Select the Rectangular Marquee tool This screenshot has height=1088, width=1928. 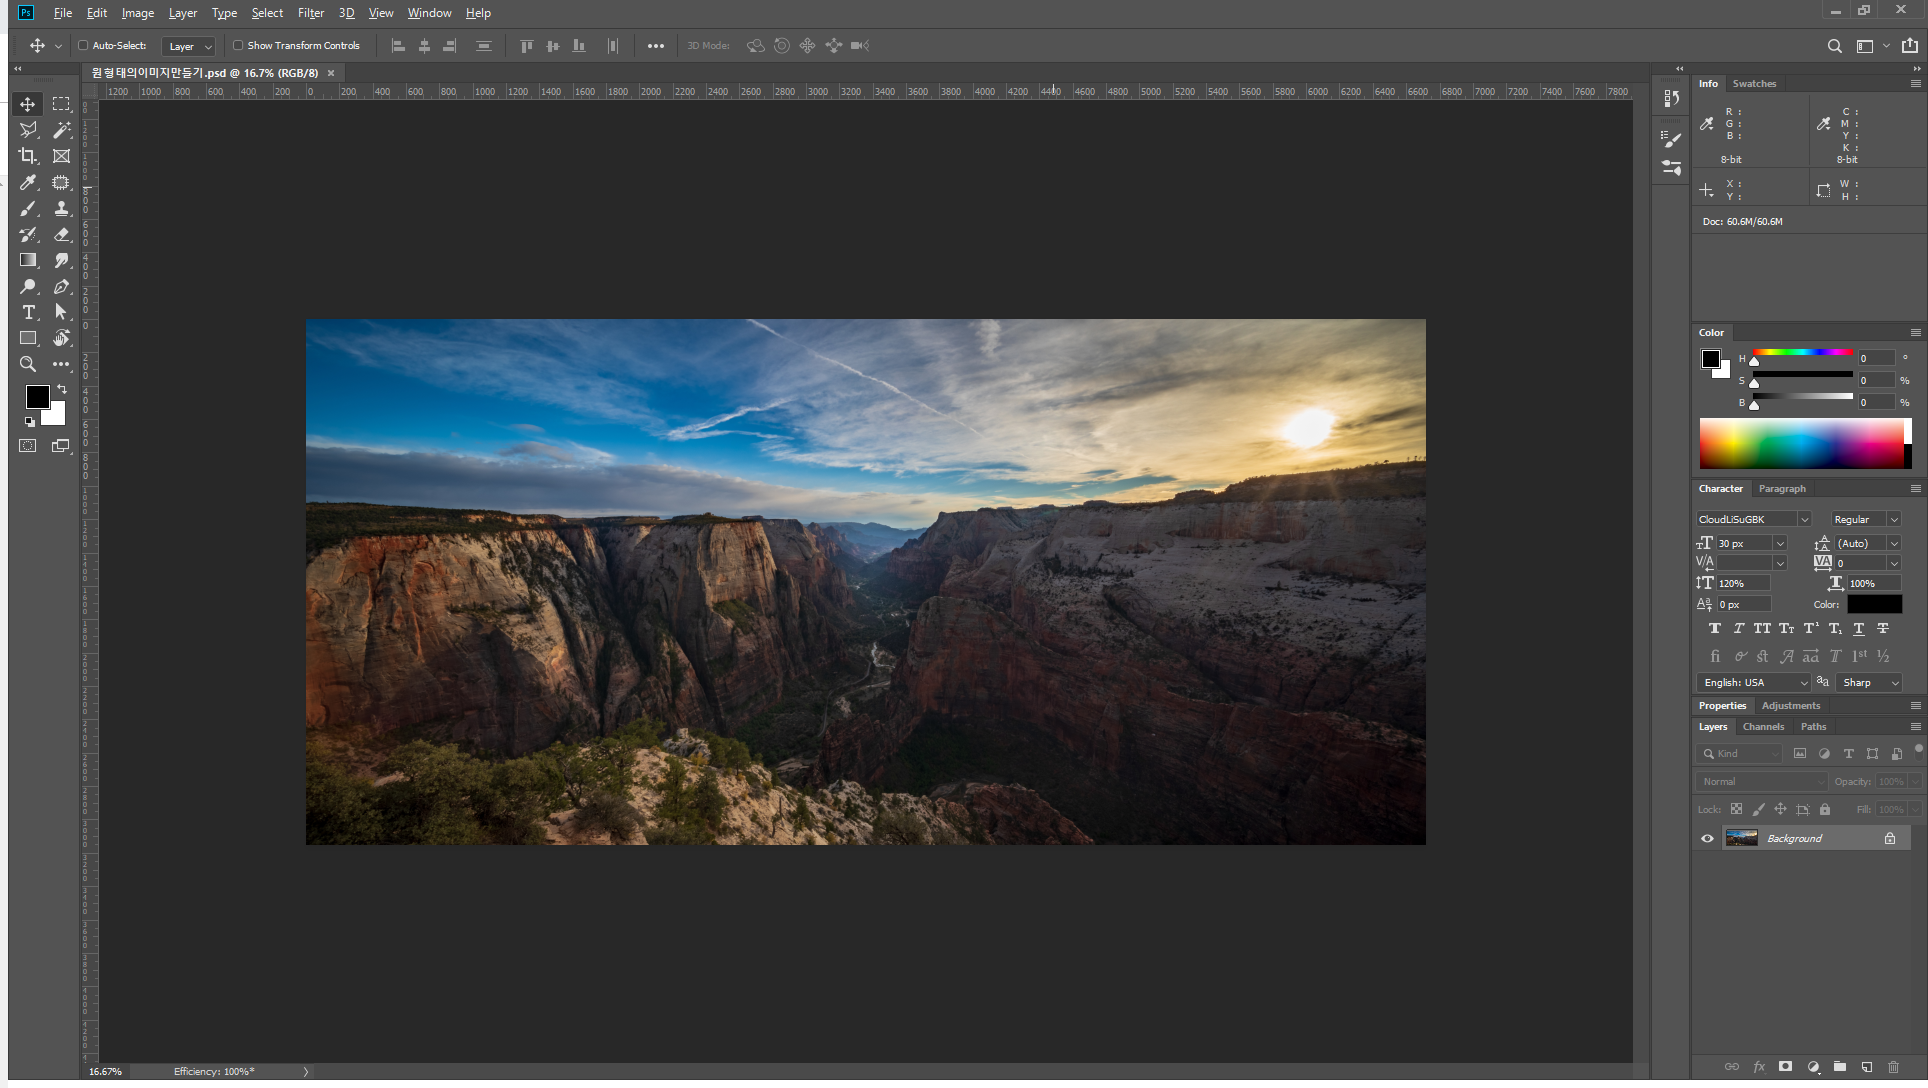[x=61, y=104]
